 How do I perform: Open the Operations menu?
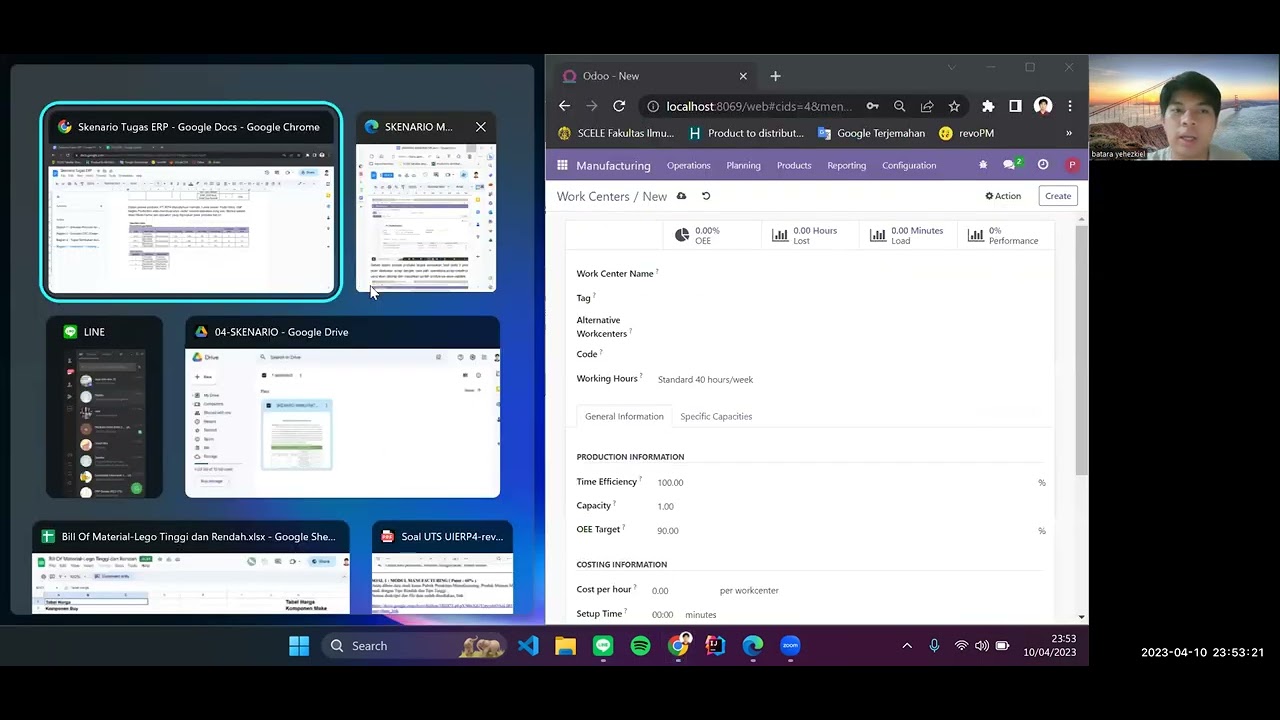(x=689, y=165)
